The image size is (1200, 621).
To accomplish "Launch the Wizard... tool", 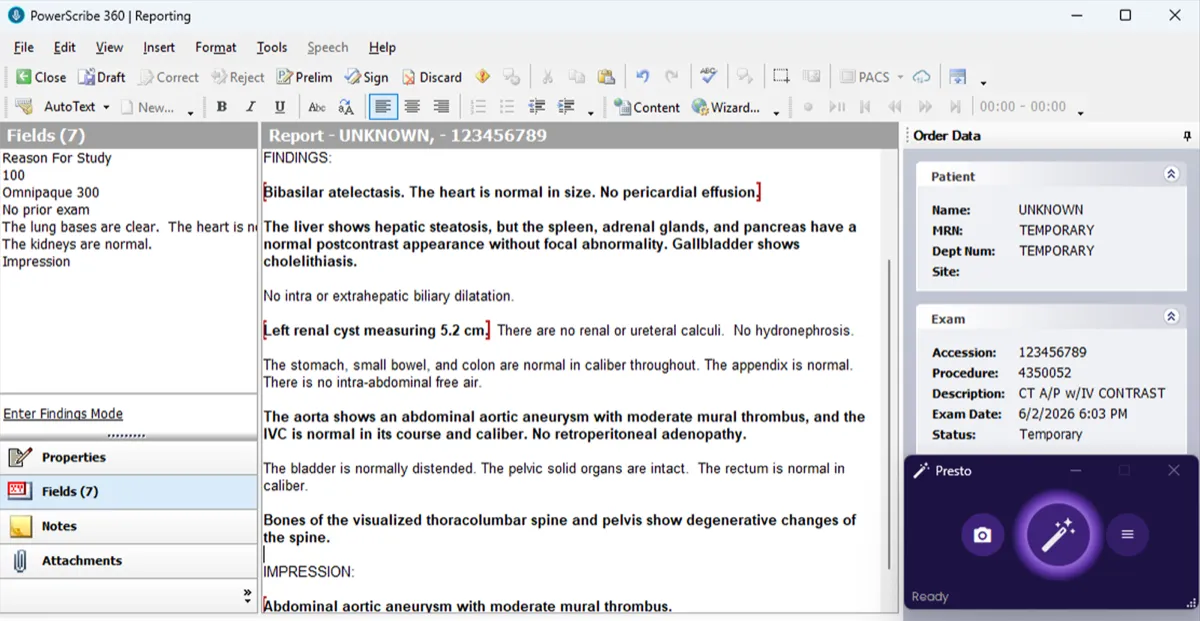I will pos(725,107).
